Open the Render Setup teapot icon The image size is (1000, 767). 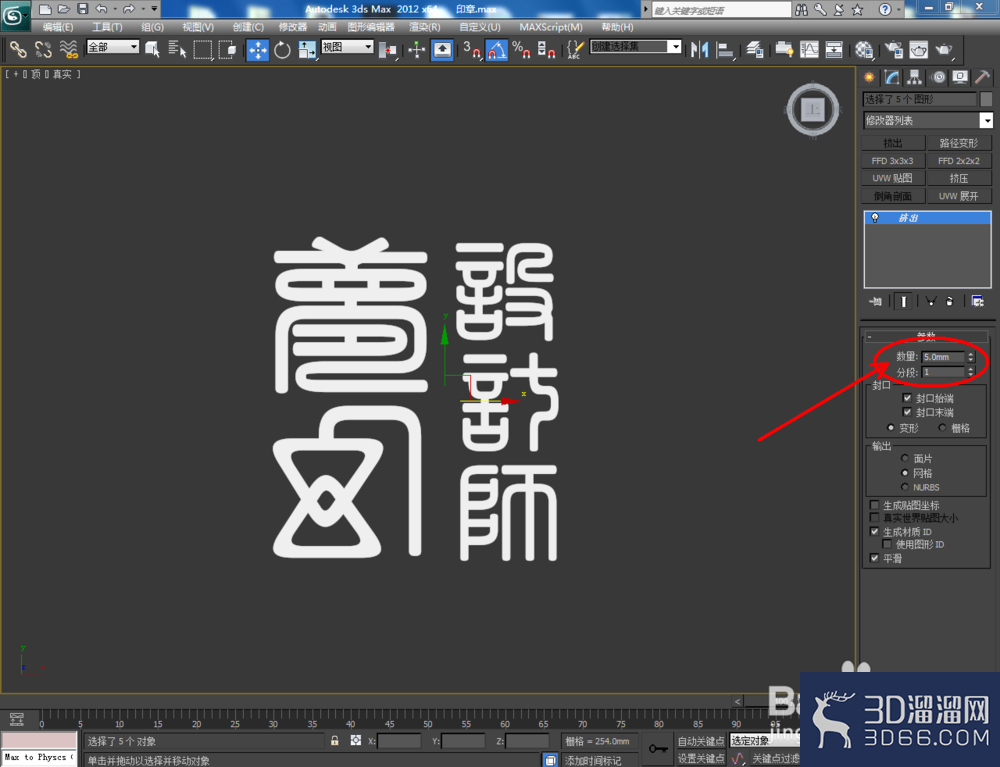[x=893, y=50]
